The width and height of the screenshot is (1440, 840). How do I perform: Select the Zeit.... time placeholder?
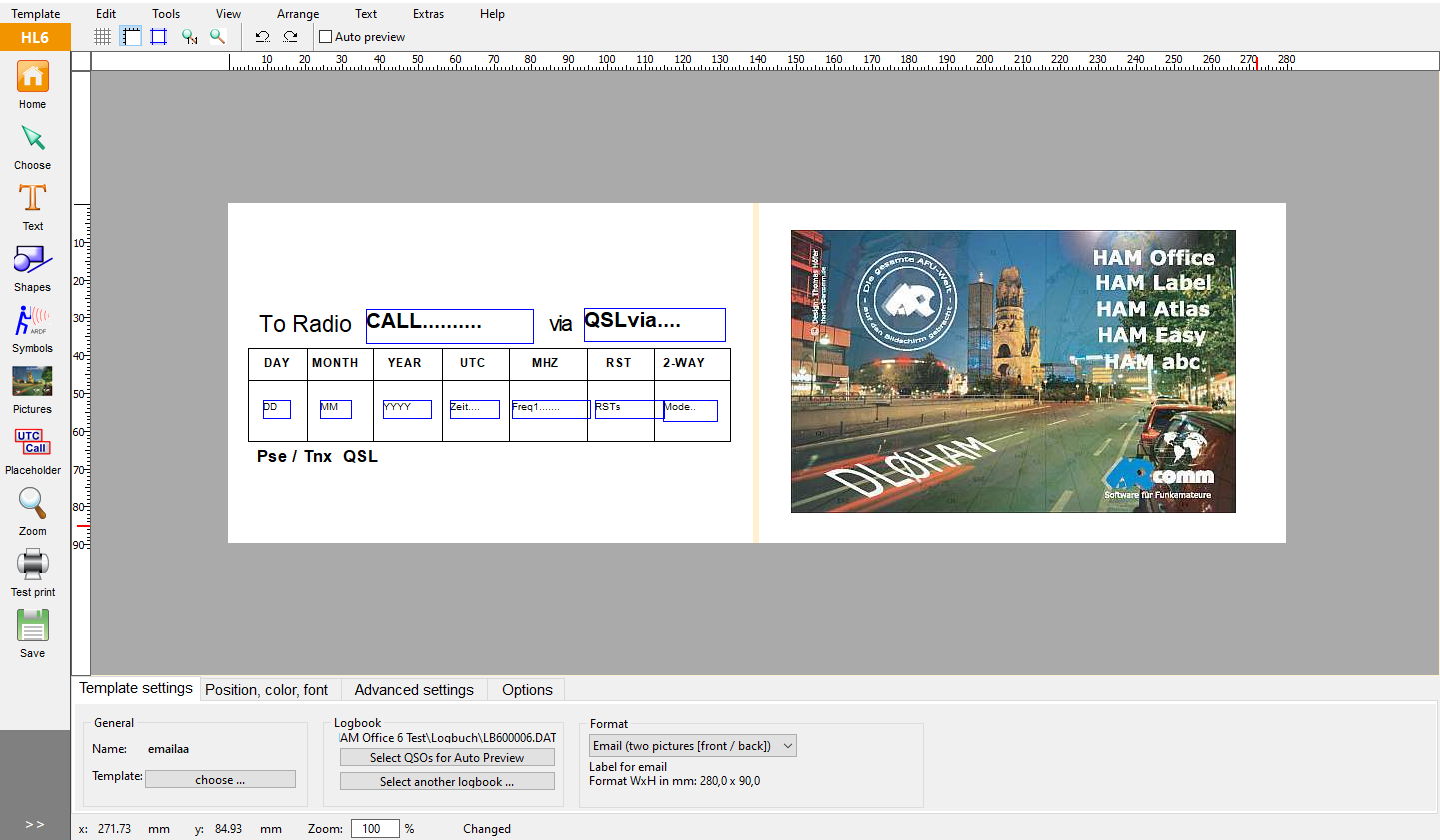475,409
